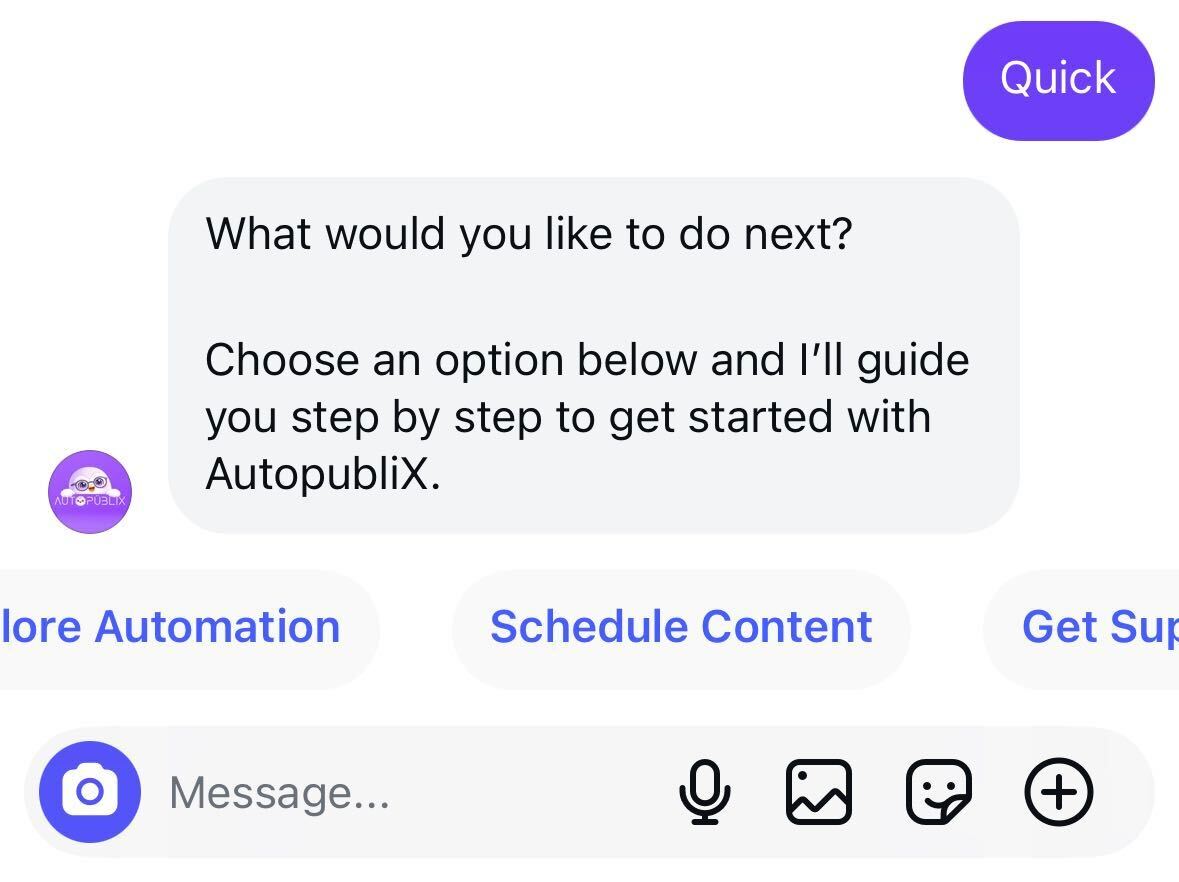1179x882 pixels.
Task: View the AutopubliX profile picture thumbnail
Action: 90,492
